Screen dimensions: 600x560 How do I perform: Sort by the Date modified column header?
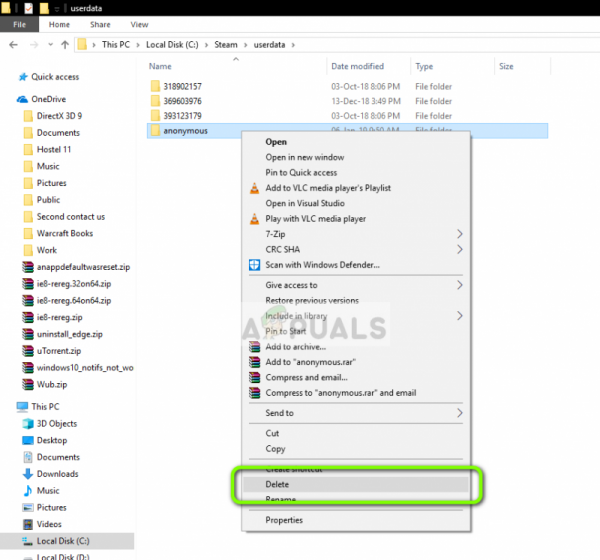tap(357, 66)
